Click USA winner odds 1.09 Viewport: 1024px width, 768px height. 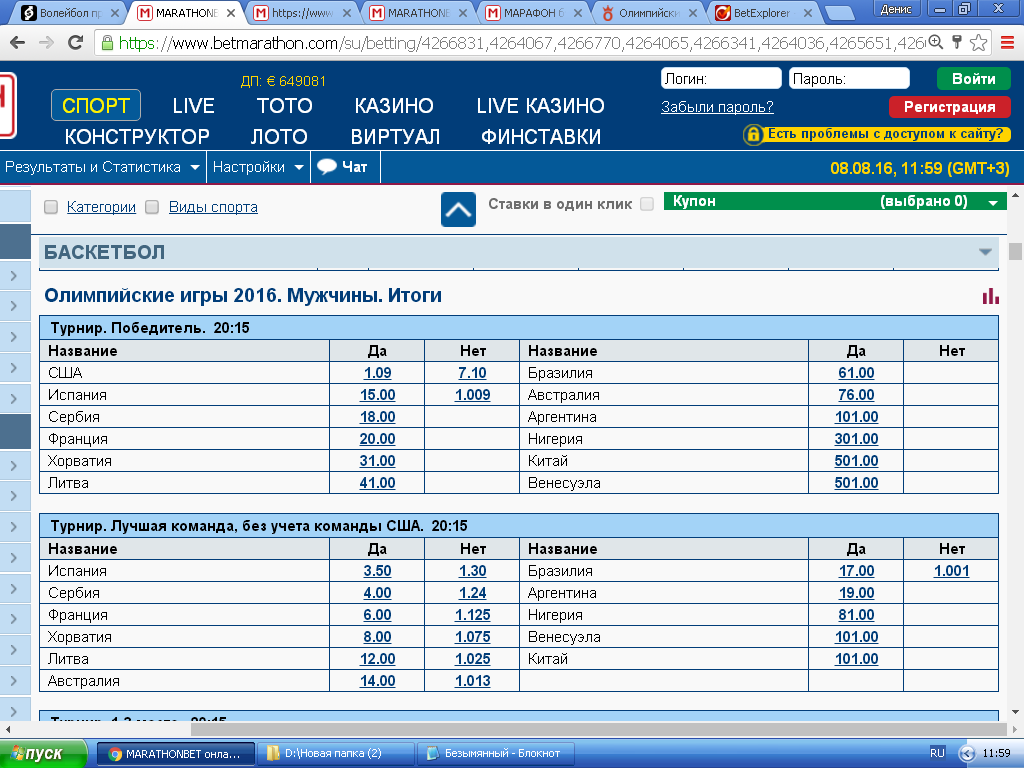pyautogui.click(x=377, y=373)
